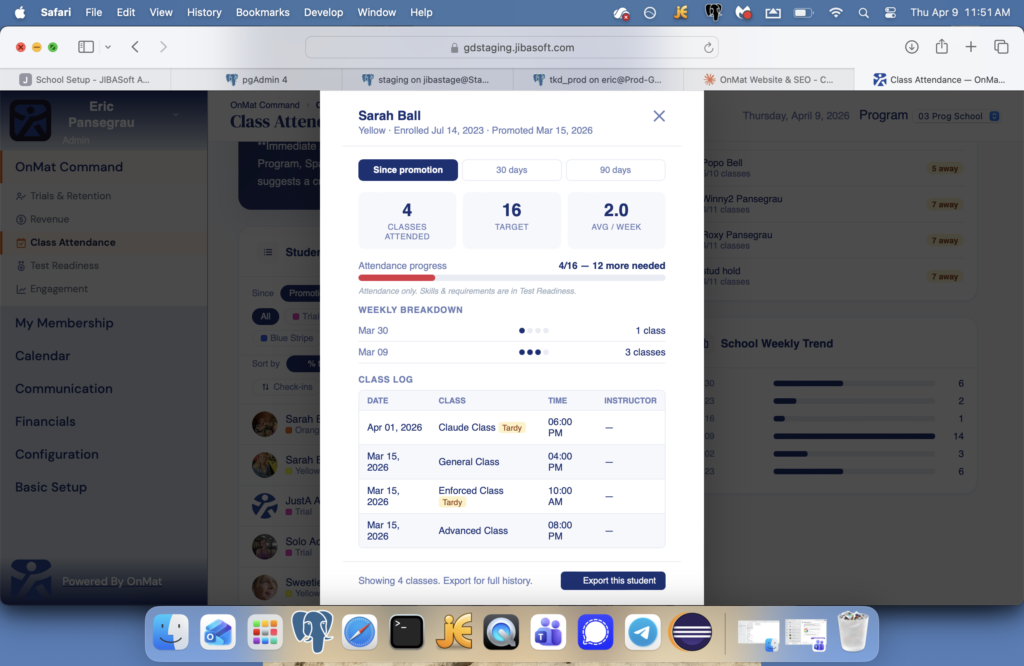1024x666 pixels.
Task: Expand the Eric Pansegrau user menu
Action: pos(176,116)
